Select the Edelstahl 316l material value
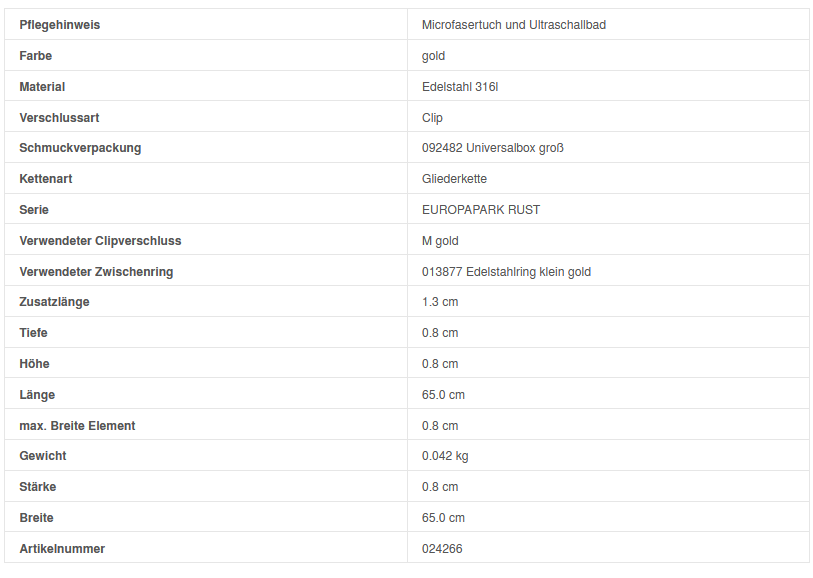Image resolution: width=813 pixels, height=578 pixels. 460,87
